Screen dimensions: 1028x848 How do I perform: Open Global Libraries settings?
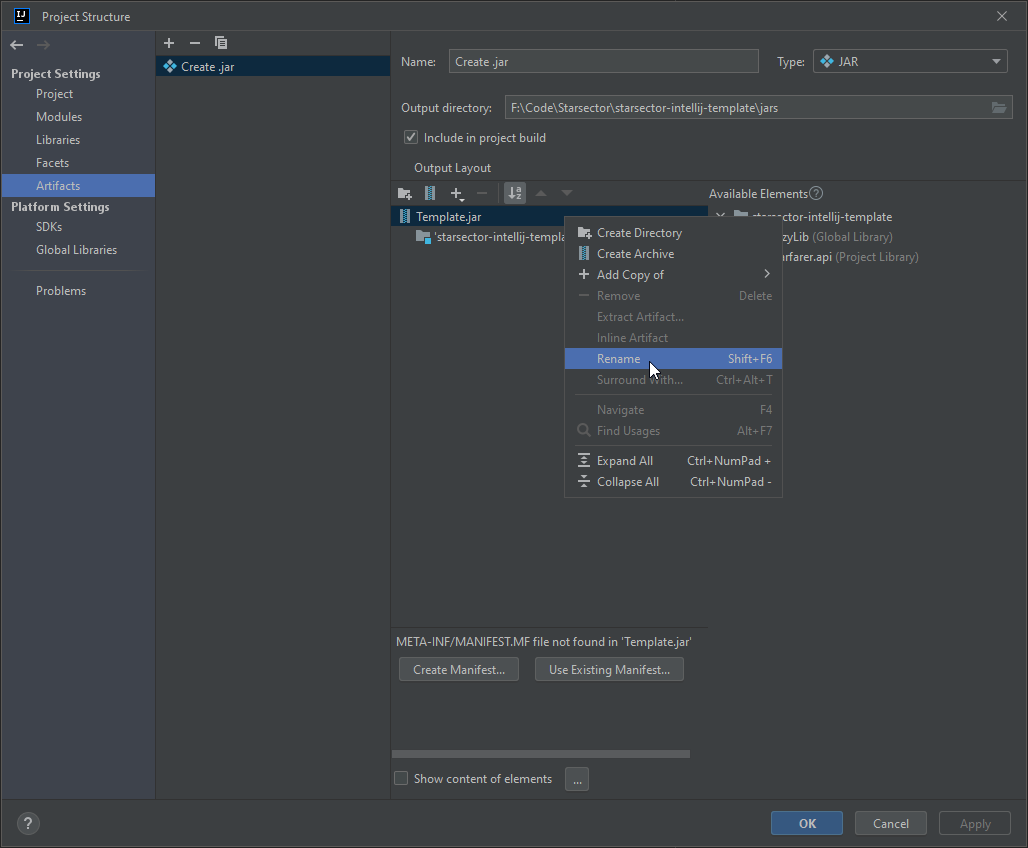(77, 250)
